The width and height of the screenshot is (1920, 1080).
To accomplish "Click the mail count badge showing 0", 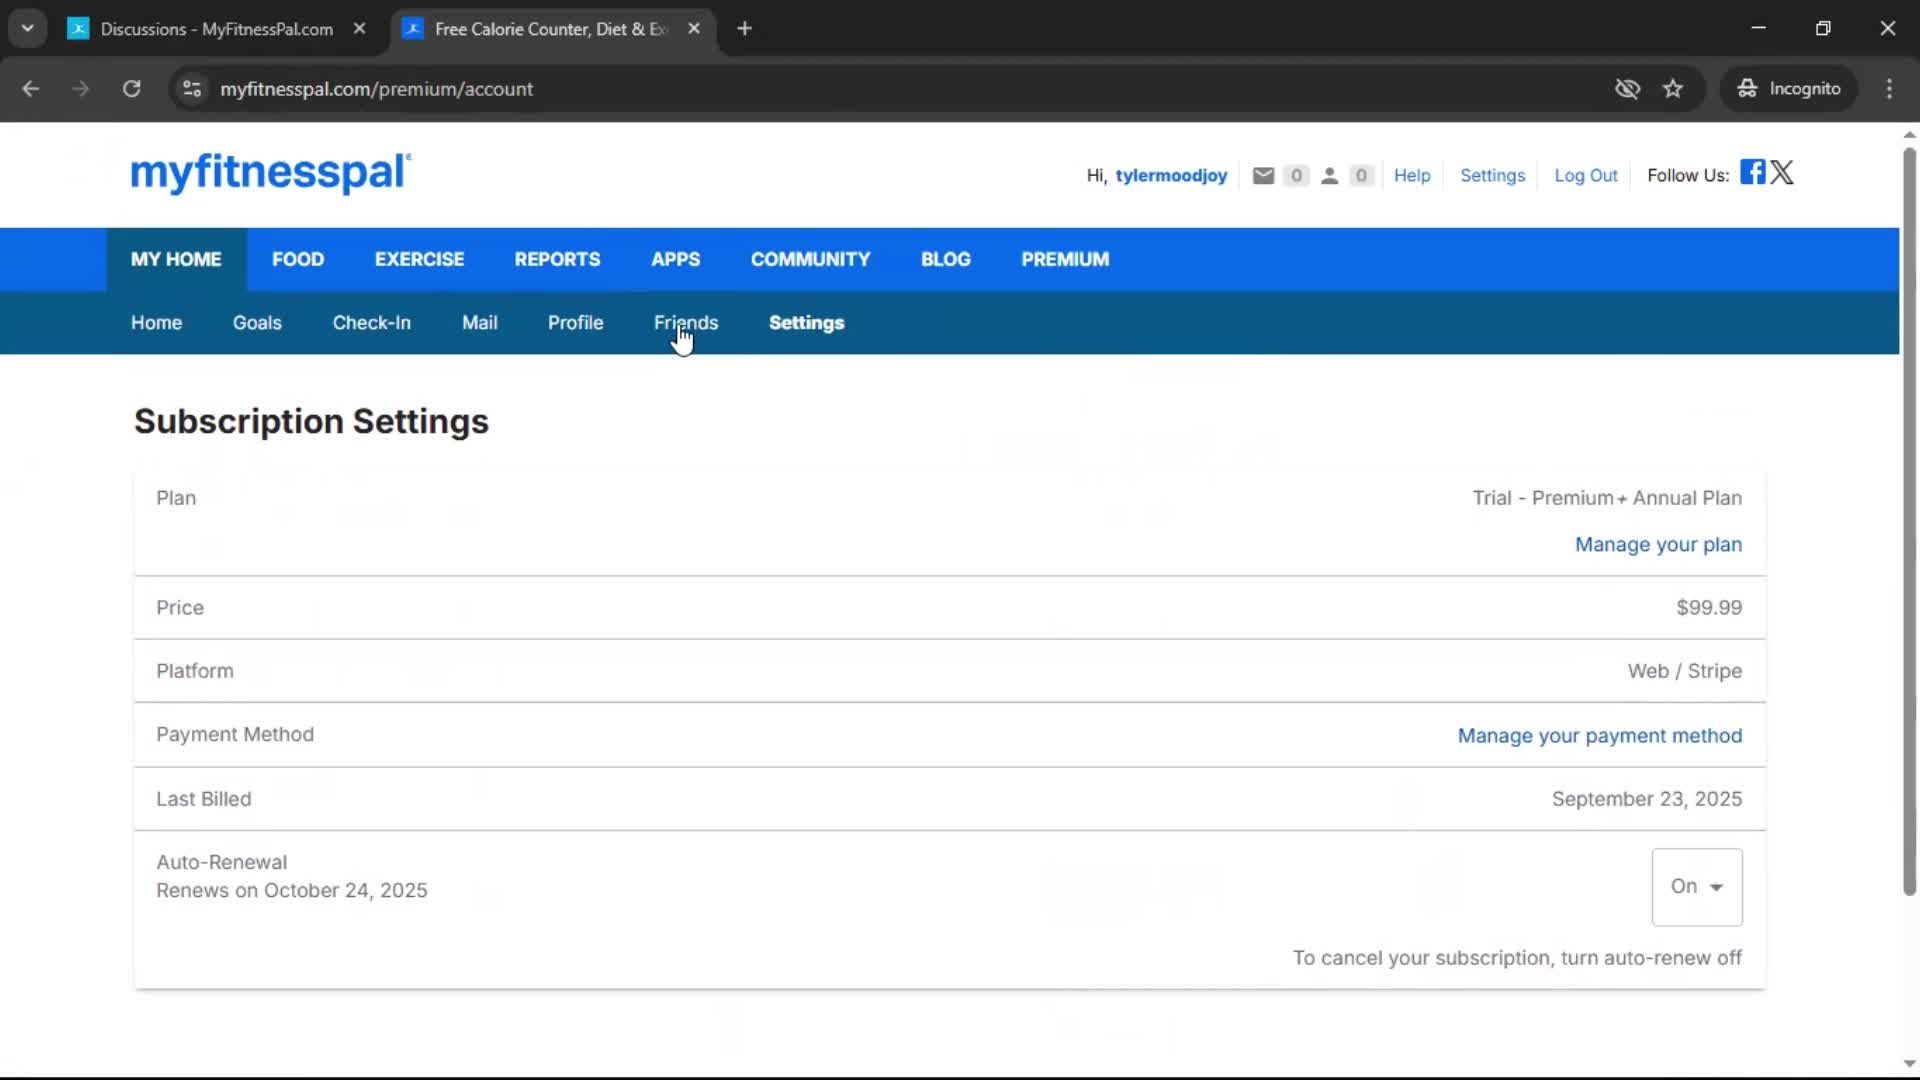I will pyautogui.click(x=1296, y=176).
